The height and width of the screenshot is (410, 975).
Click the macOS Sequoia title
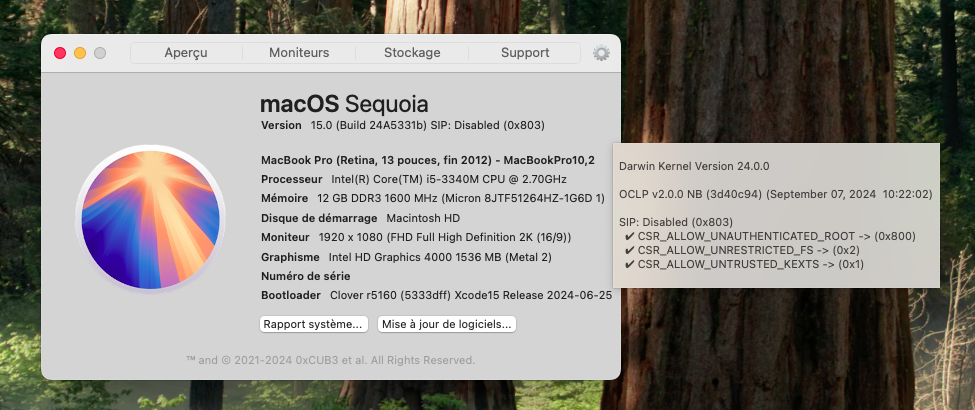click(x=344, y=104)
